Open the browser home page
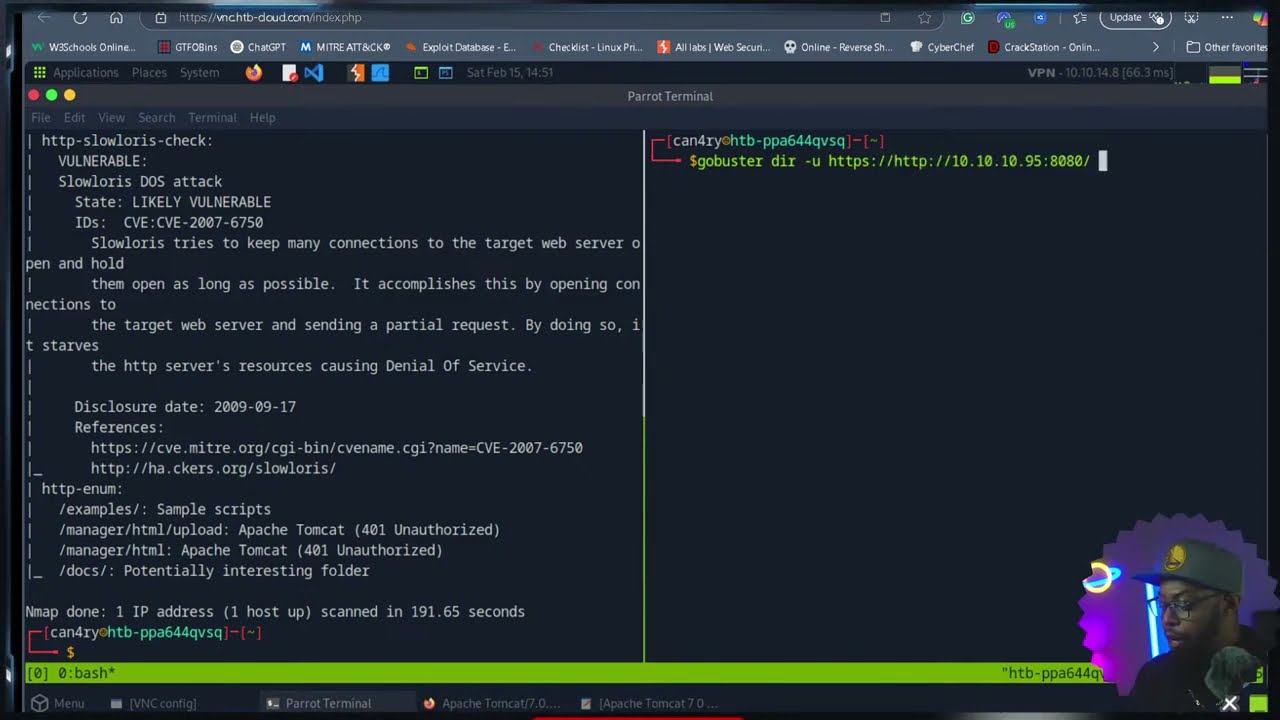 pos(116,18)
